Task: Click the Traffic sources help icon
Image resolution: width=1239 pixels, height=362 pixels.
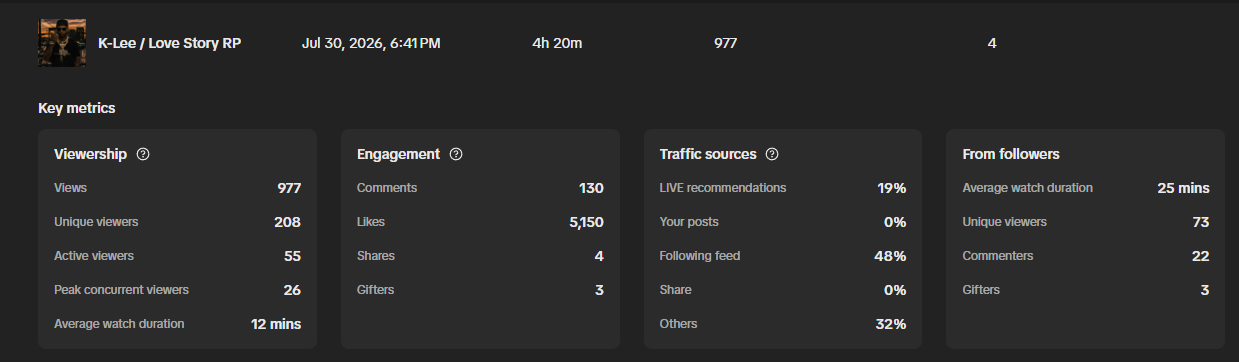Action: pos(772,154)
